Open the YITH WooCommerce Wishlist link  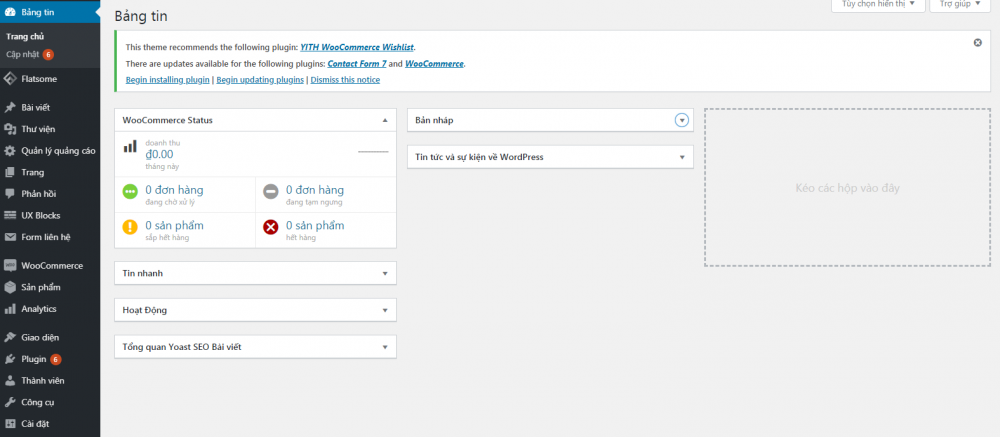(x=357, y=47)
